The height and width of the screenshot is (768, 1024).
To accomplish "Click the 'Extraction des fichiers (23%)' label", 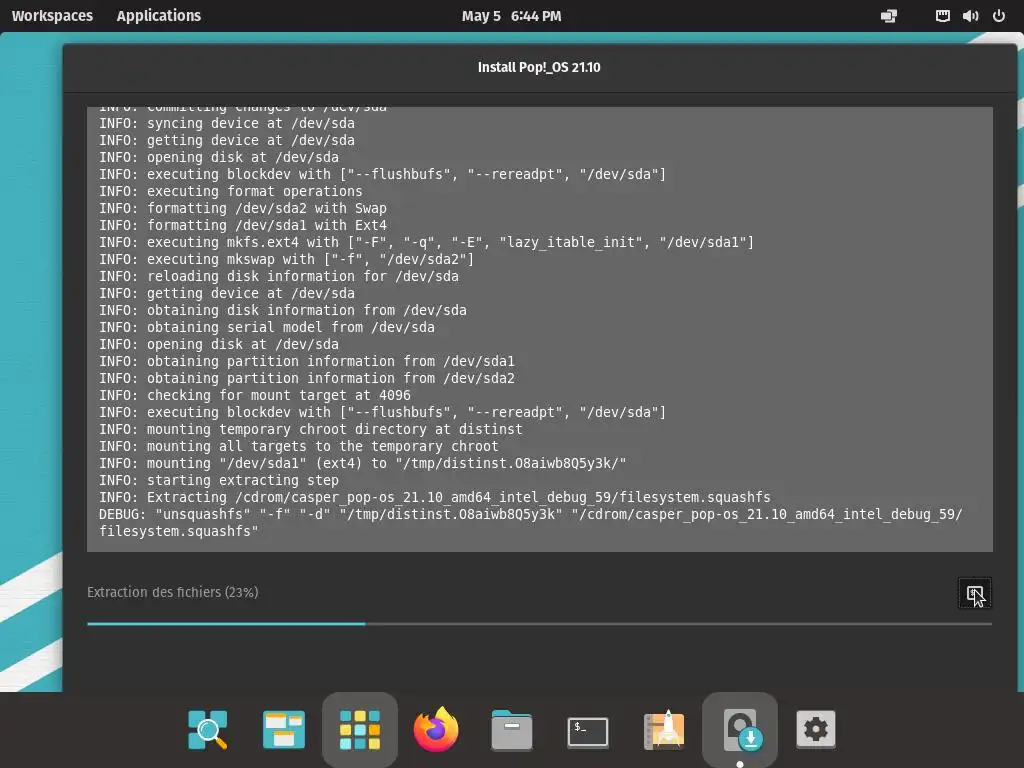I will (172, 592).
